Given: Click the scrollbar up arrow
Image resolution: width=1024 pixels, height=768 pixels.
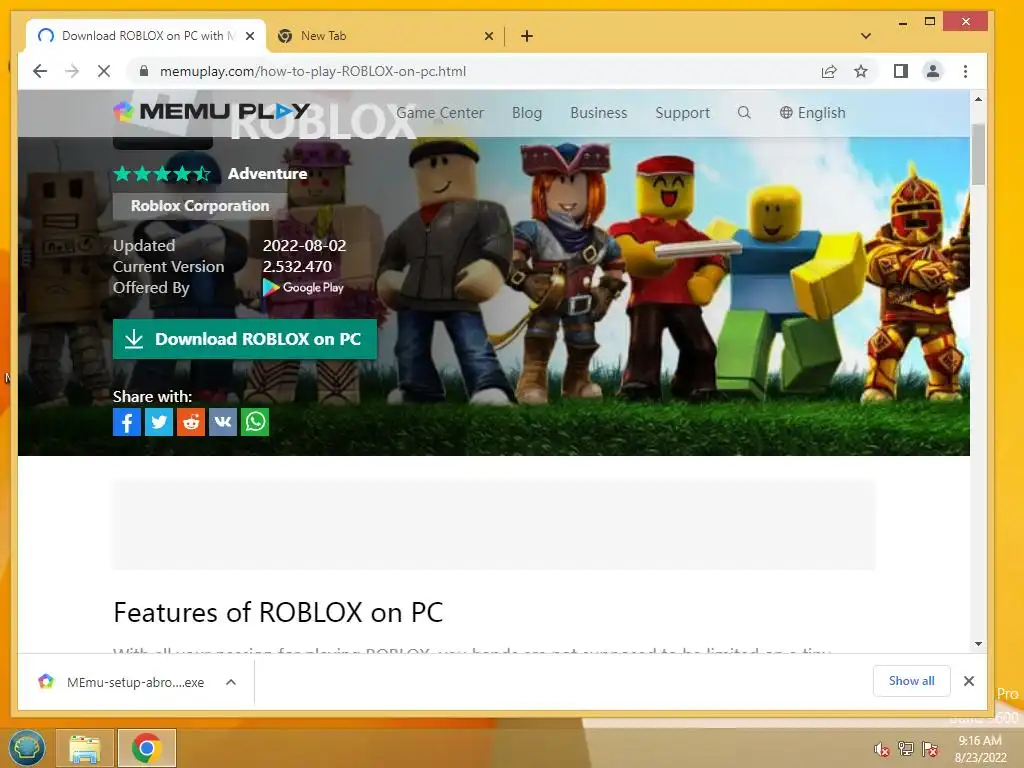Looking at the screenshot, I should point(978,99).
